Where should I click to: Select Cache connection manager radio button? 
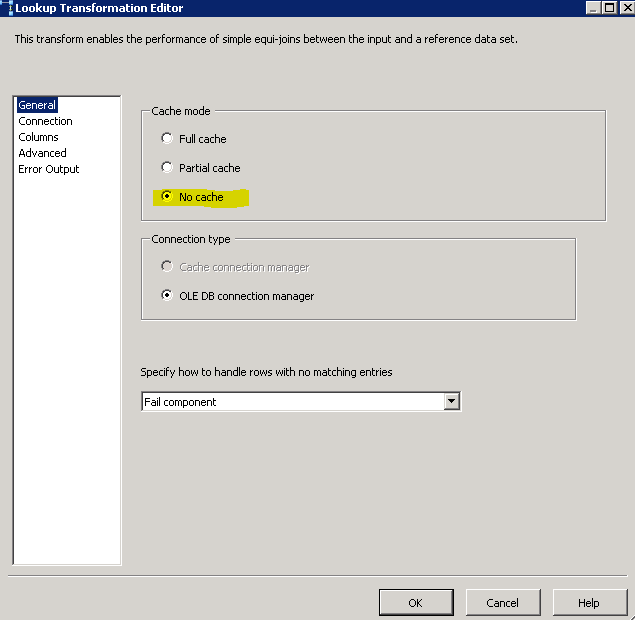[167, 267]
